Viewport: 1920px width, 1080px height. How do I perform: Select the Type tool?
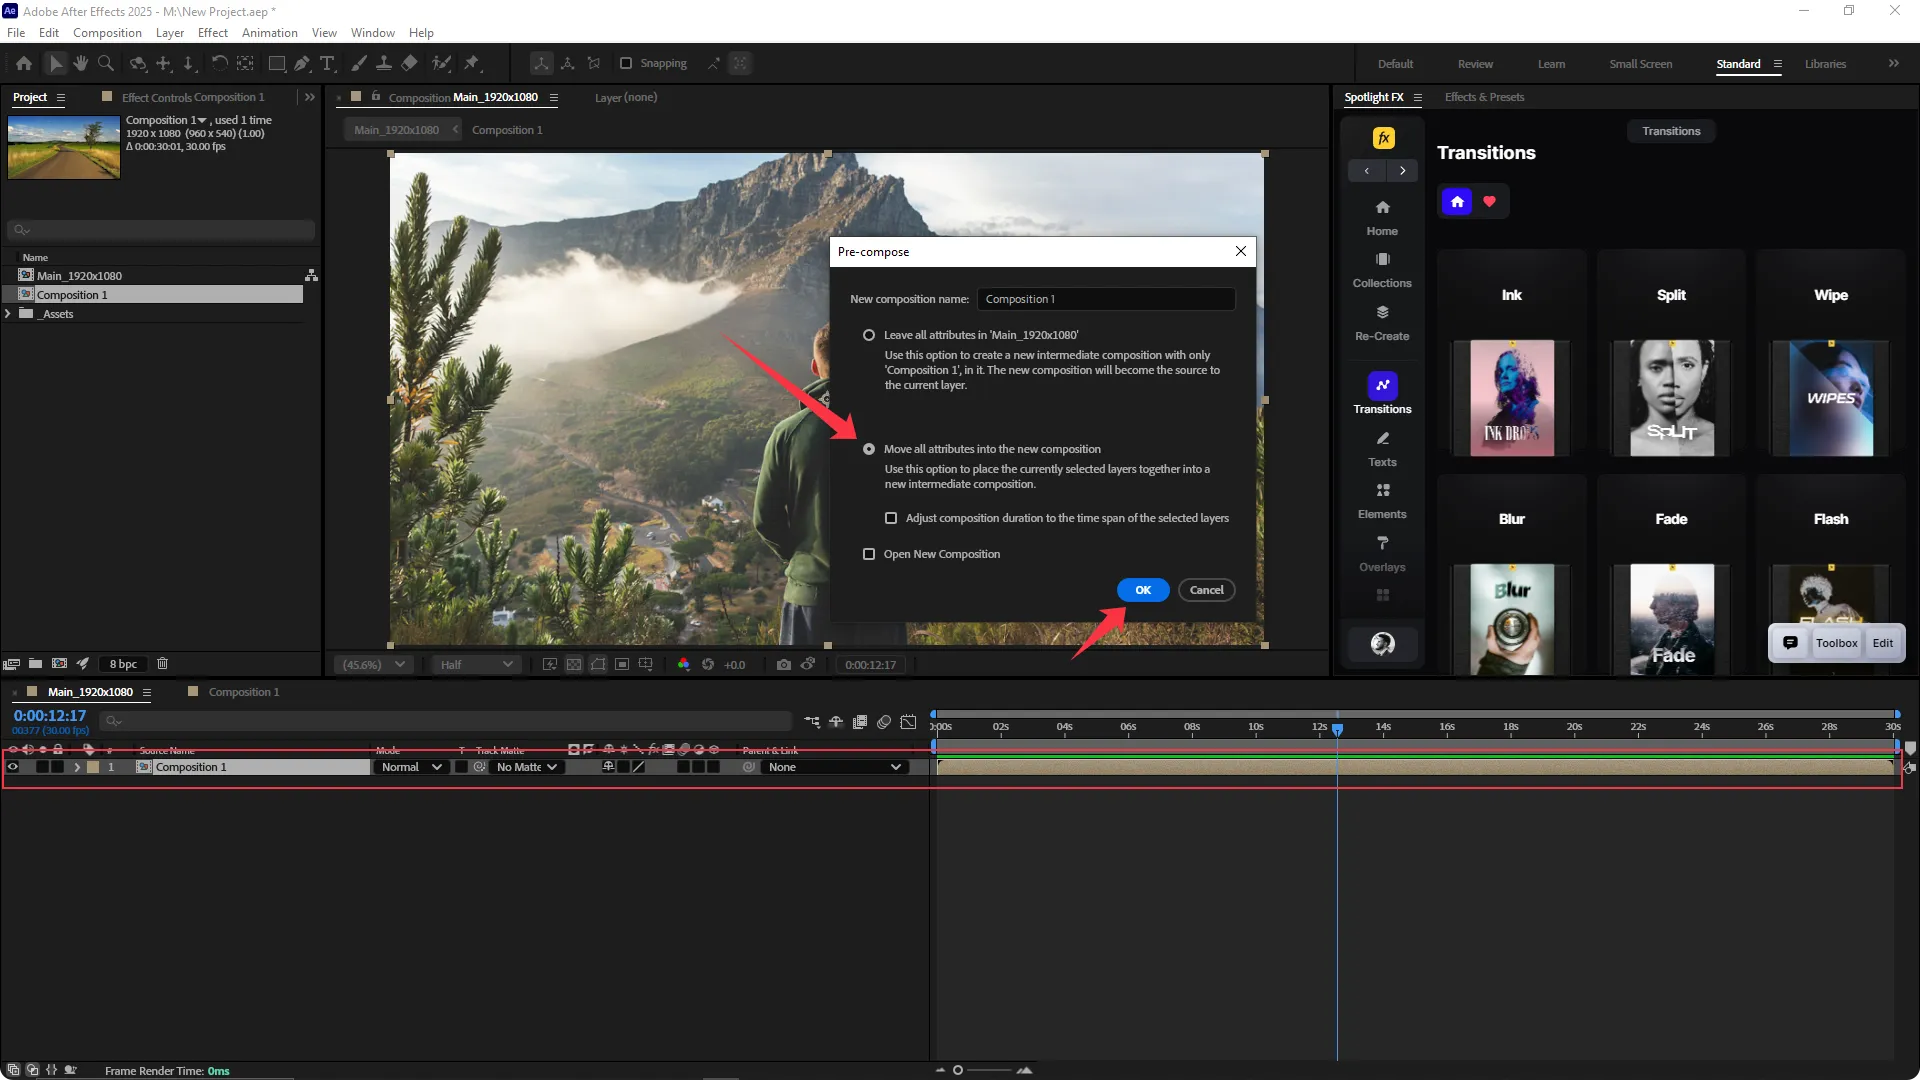pyautogui.click(x=327, y=63)
